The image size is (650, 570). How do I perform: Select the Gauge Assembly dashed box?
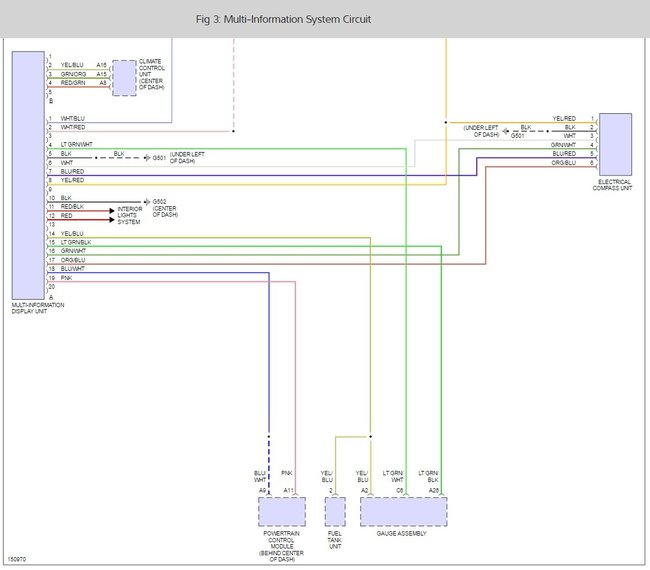[403, 512]
